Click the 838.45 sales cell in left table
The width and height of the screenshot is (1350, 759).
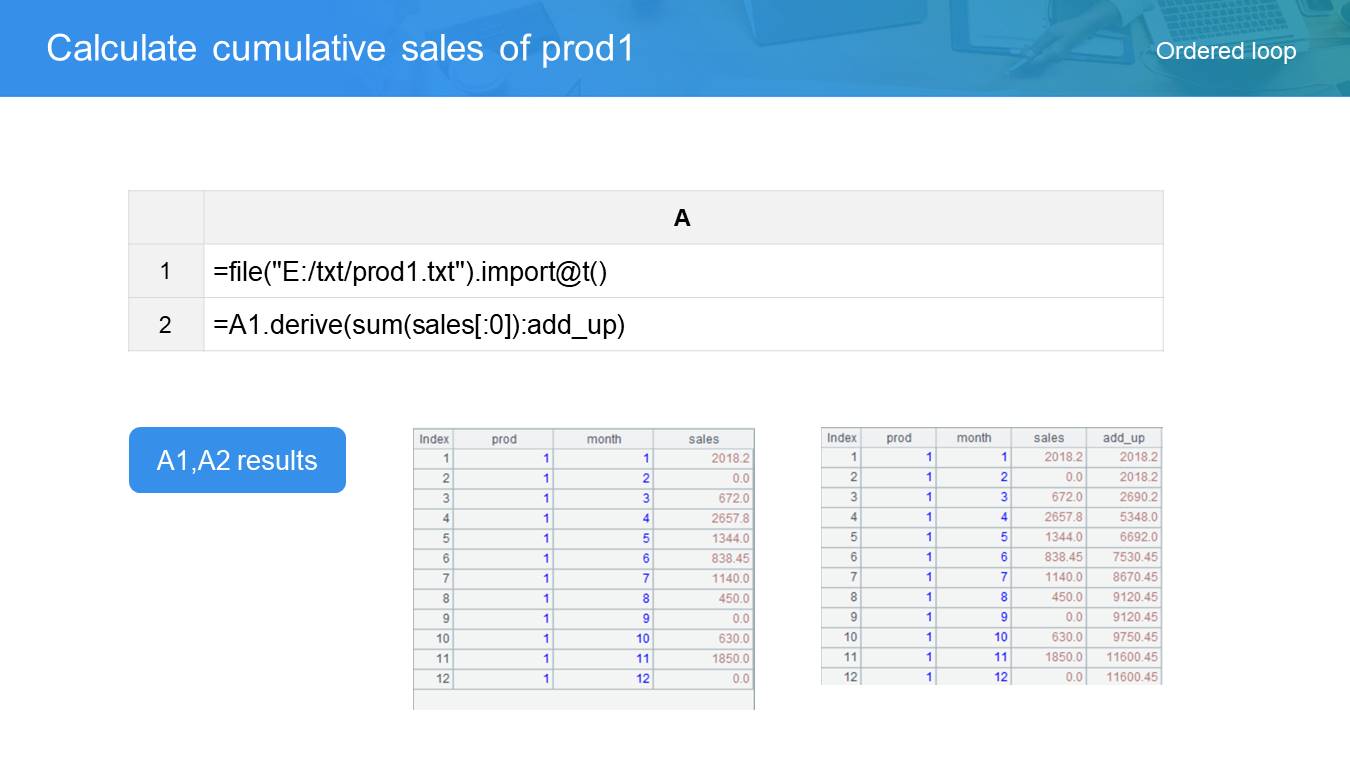[704, 558]
